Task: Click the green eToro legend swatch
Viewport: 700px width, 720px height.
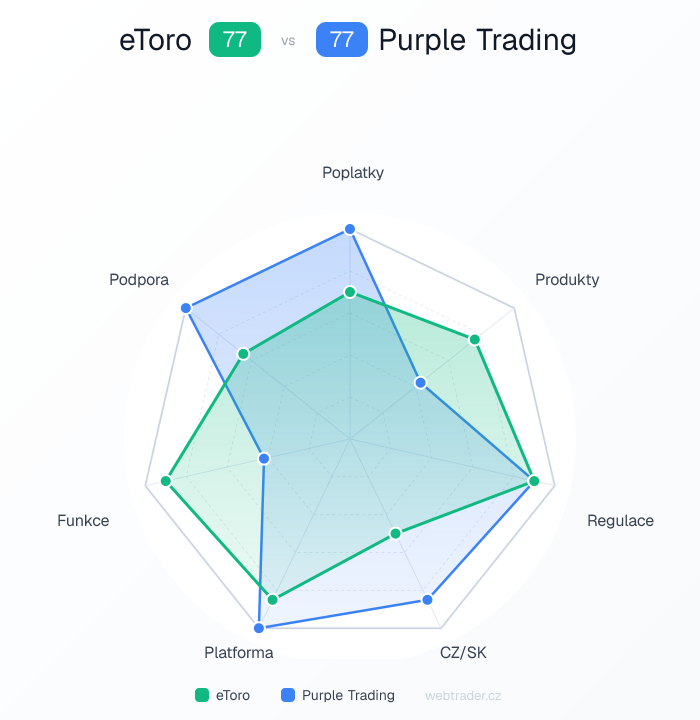Action: [201, 695]
